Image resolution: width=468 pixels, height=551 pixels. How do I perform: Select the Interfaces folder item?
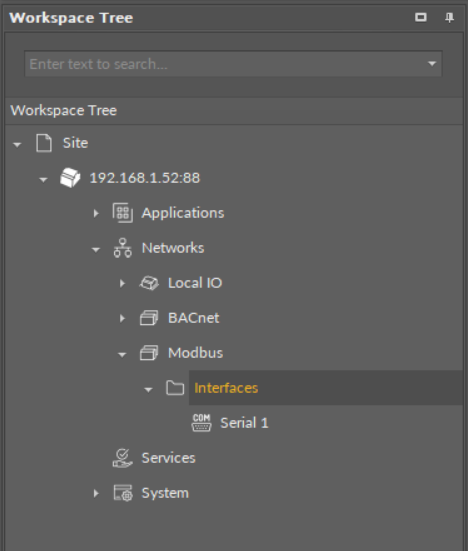pyautogui.click(x=226, y=388)
